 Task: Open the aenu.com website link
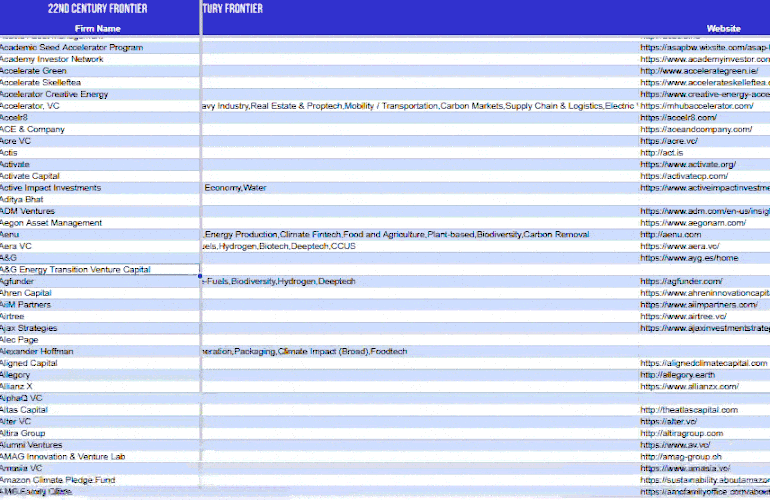670,235
